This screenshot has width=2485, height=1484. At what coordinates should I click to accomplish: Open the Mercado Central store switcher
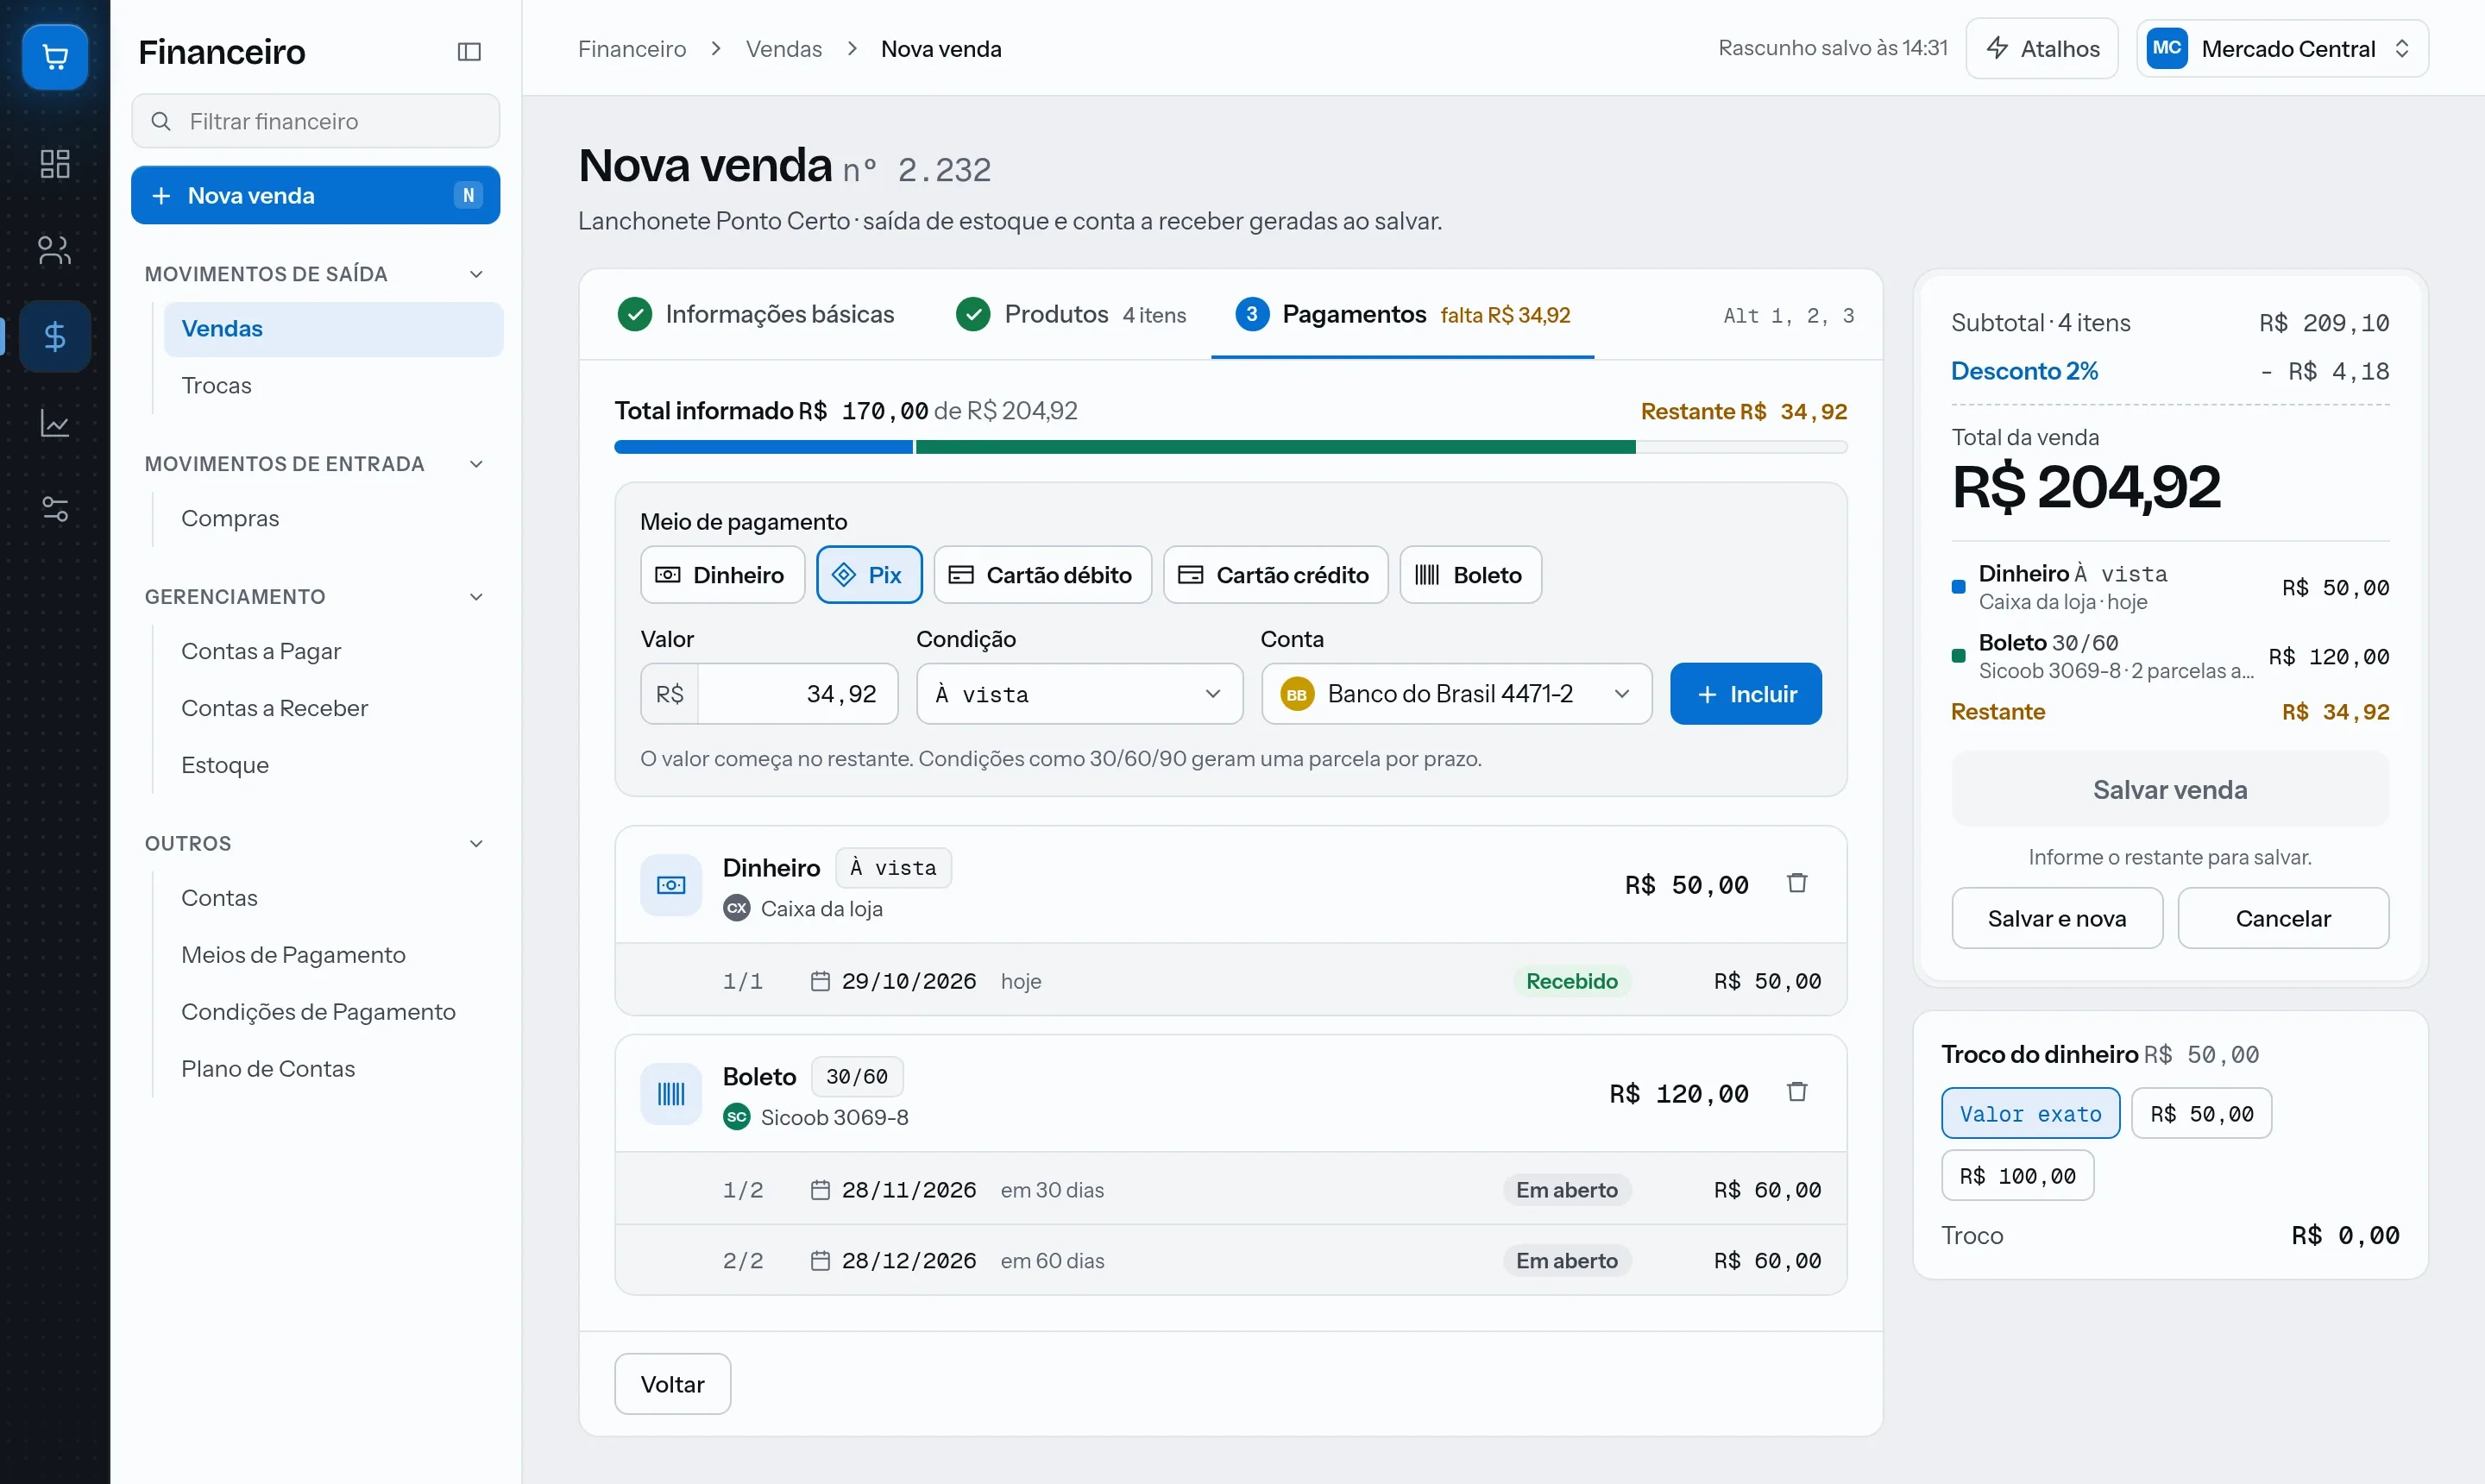tap(2282, 48)
